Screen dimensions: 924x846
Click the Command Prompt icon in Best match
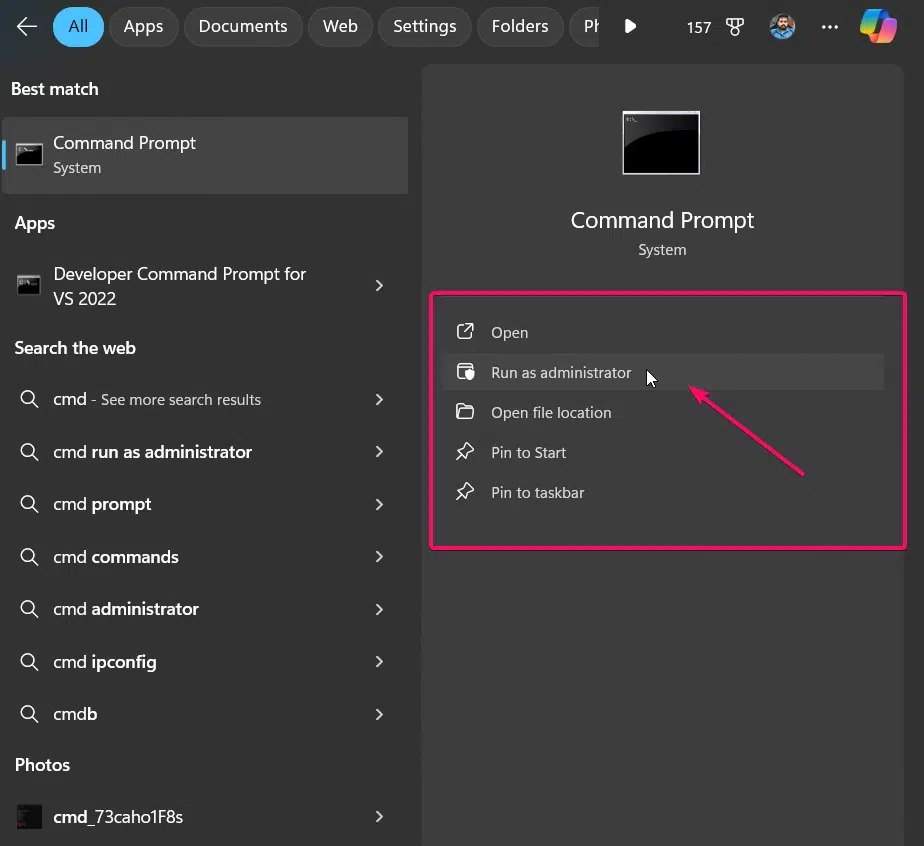tap(29, 155)
